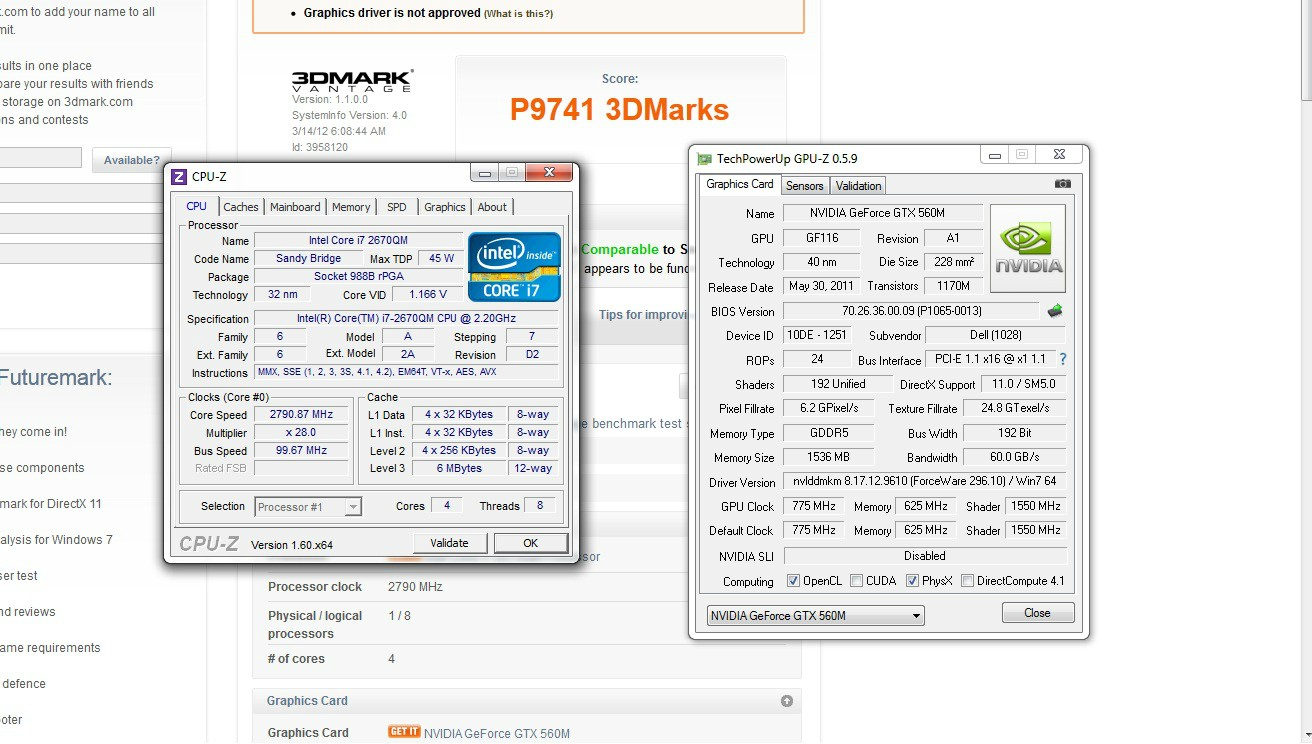Screen dimensions: 1312x744
Task: Click the Release Date value May 30, 2011
Action: click(821, 286)
